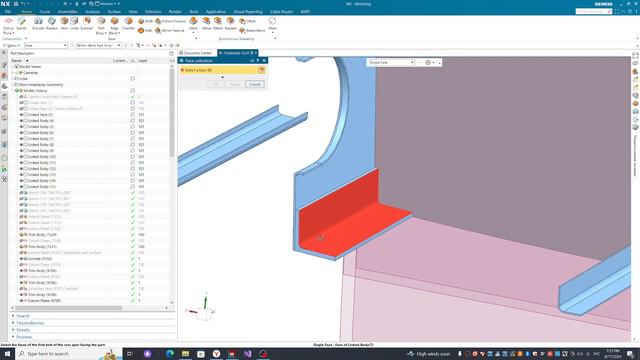Expand the Model Views tree node
Viewport: 640px width, 360px height.
(13, 67)
